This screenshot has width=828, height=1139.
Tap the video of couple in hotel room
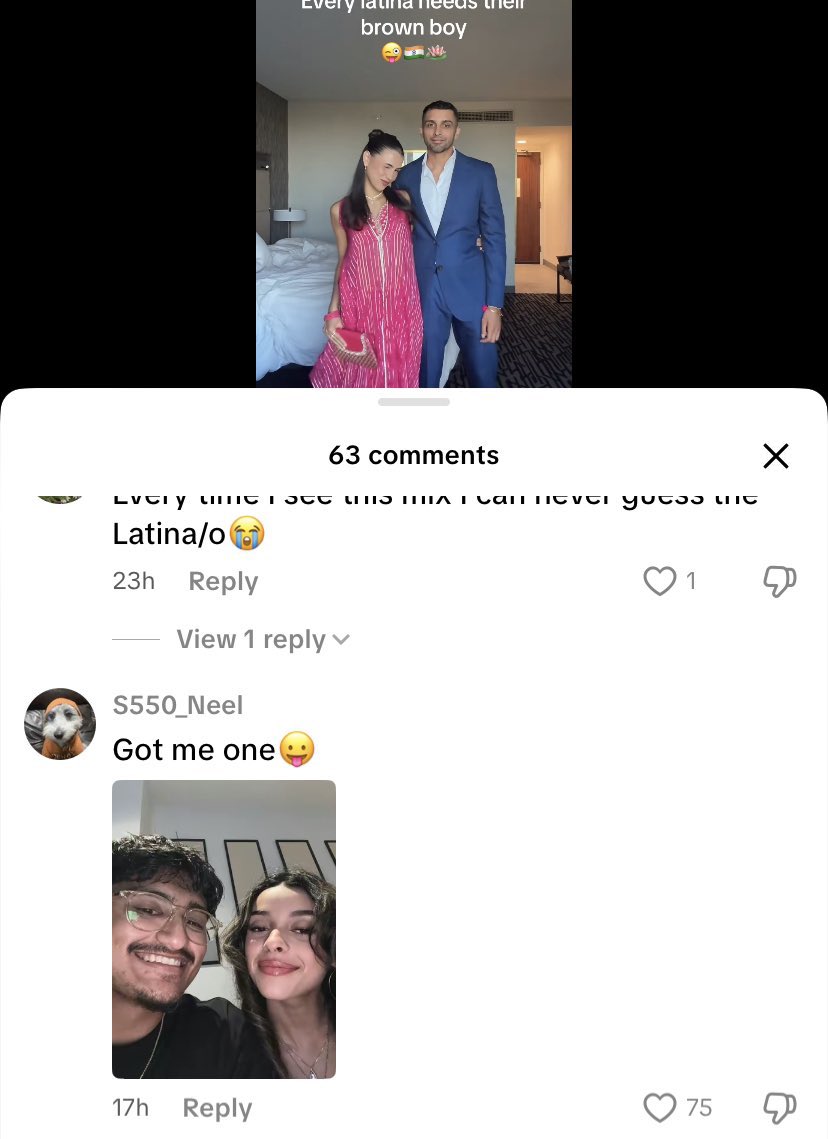pos(414,193)
